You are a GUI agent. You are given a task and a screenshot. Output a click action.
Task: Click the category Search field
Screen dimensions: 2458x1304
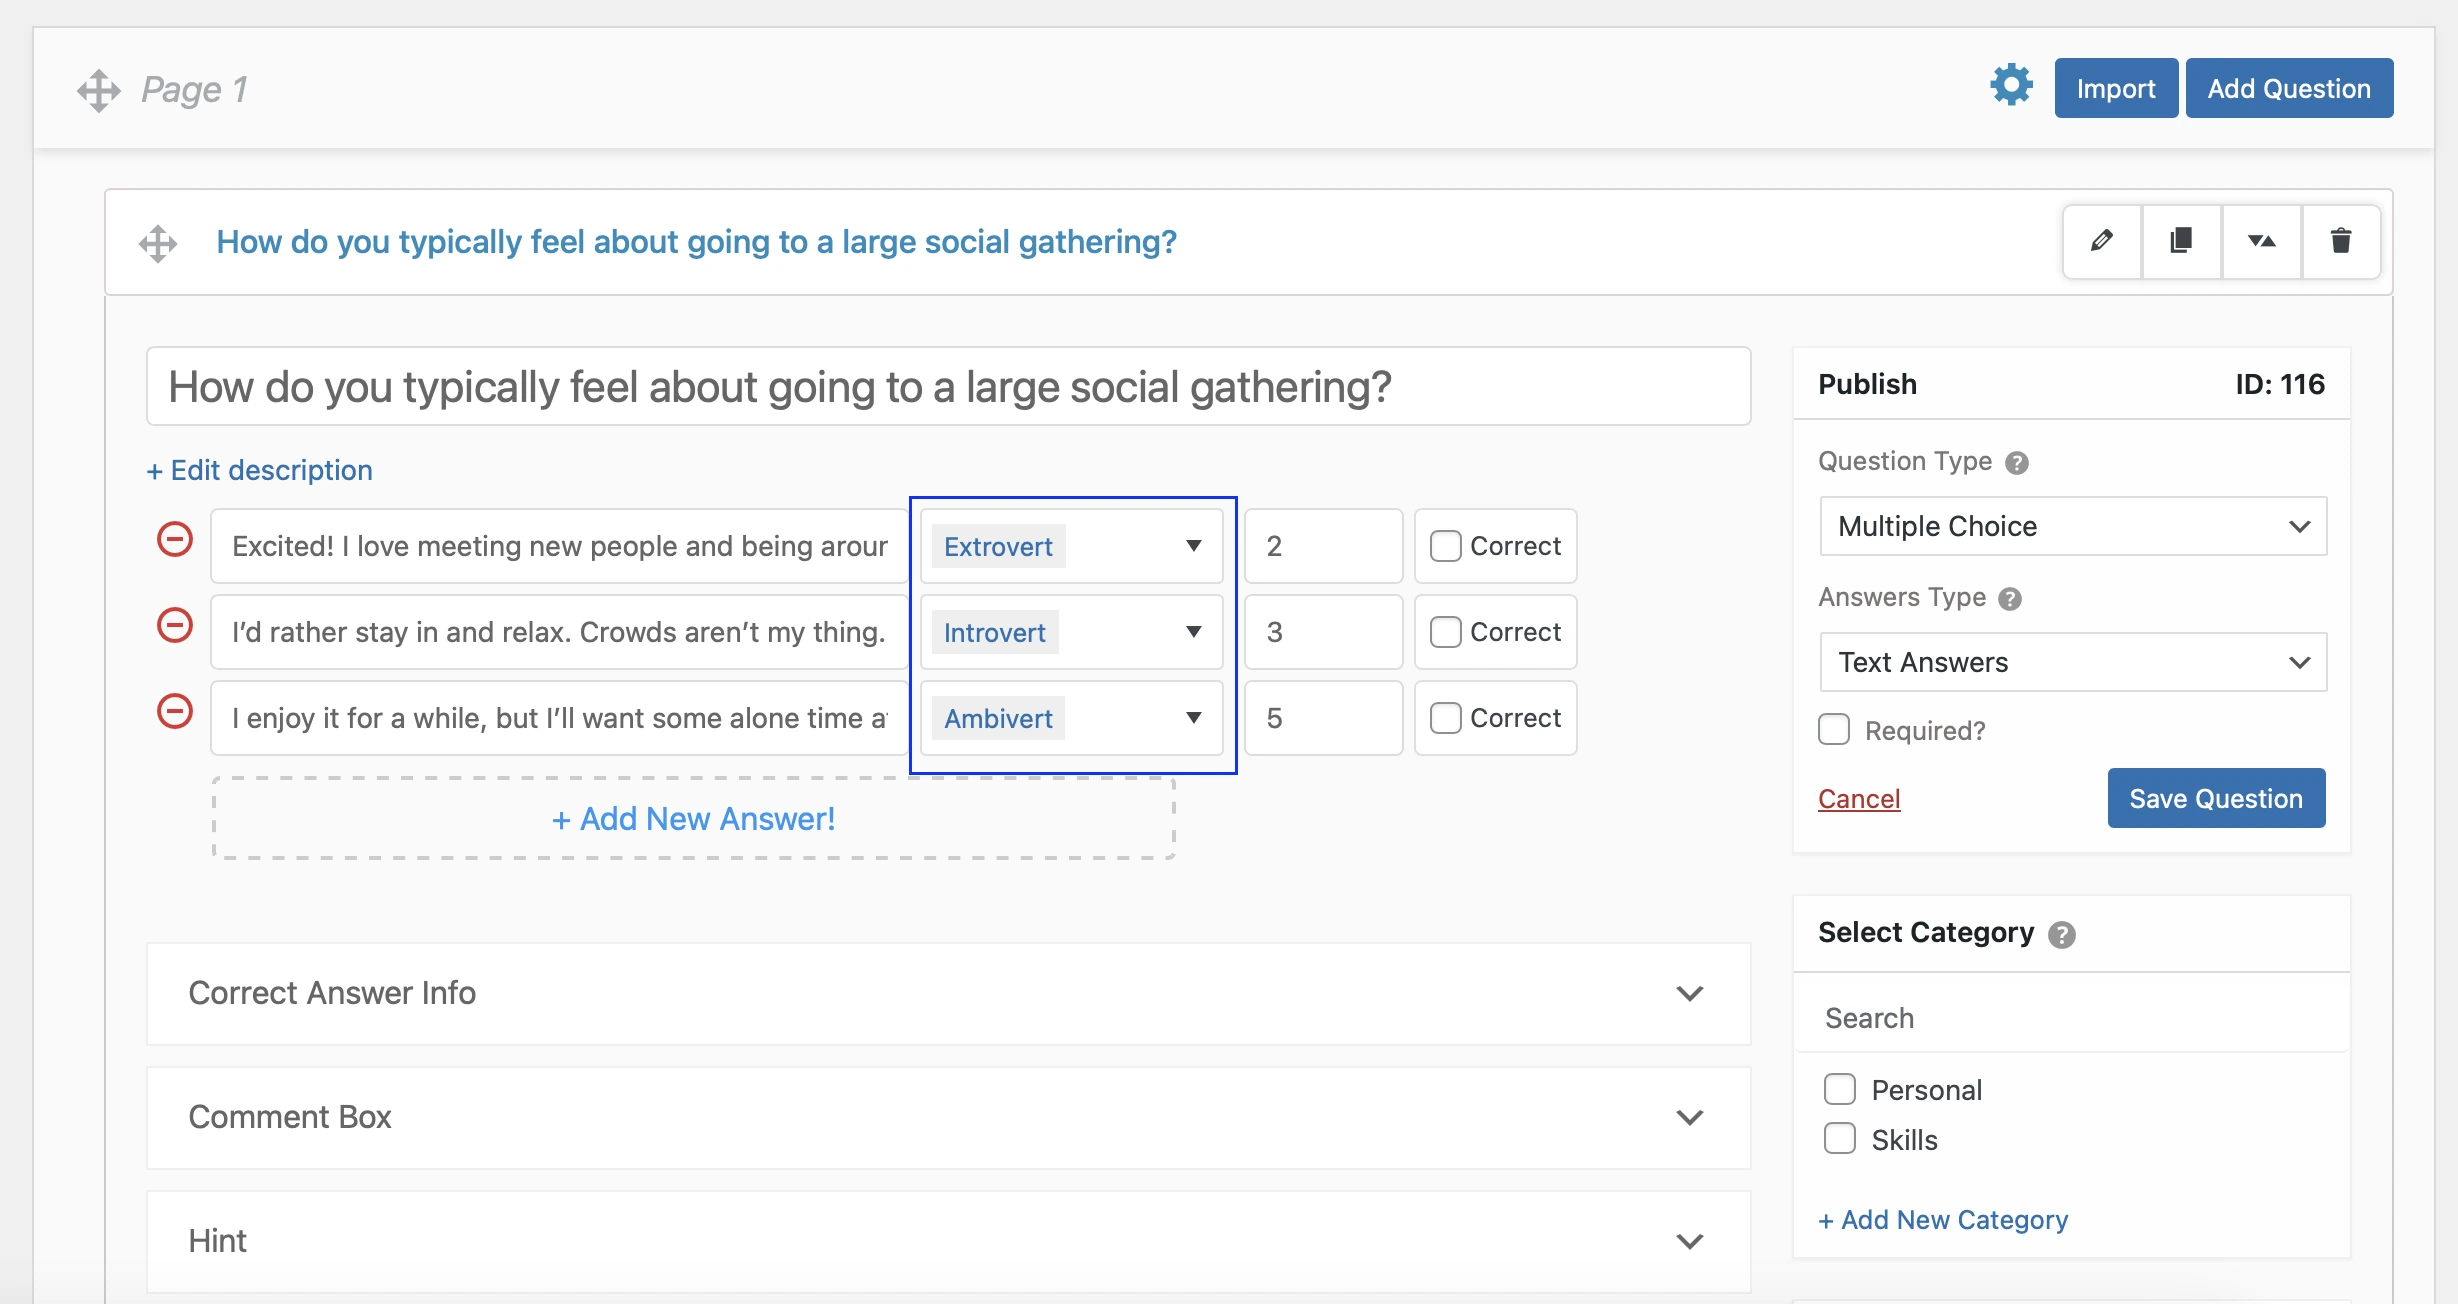(2070, 1018)
